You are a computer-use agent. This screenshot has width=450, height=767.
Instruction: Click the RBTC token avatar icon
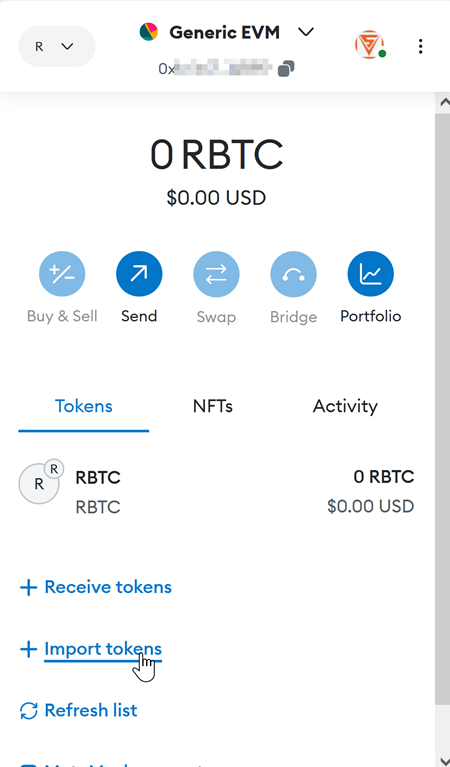tap(39, 484)
